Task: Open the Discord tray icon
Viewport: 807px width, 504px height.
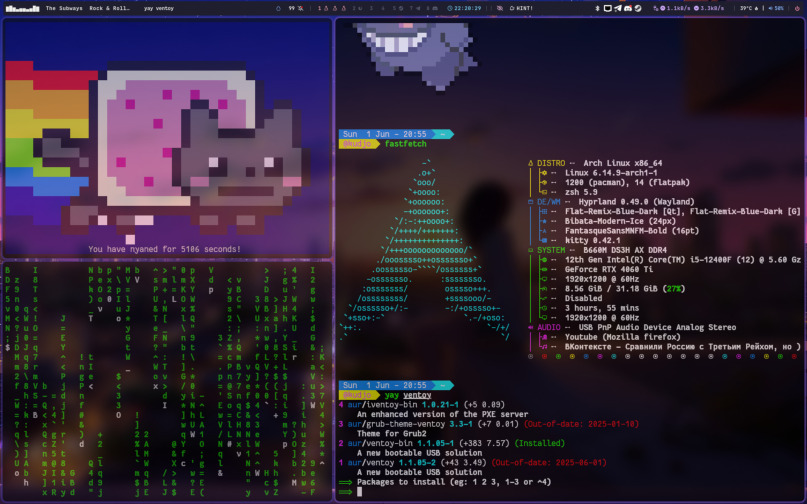Action: pos(628,8)
